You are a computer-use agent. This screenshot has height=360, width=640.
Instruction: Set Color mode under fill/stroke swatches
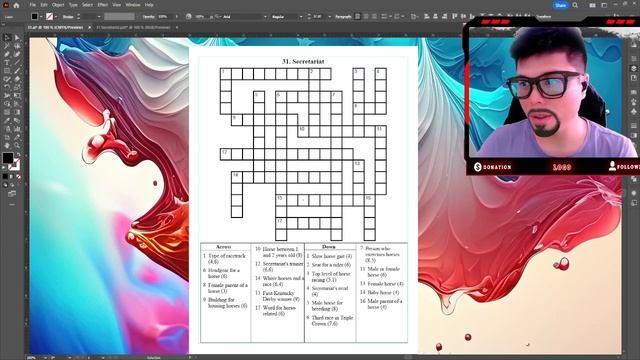click(x=5, y=176)
